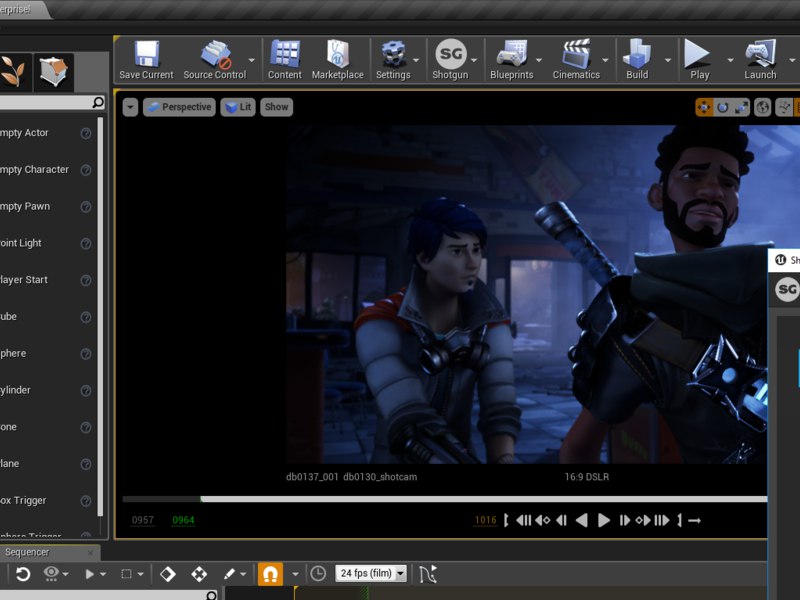Open the Sequencer pencil auto-key dropdown
The image size is (800, 600).
click(235, 574)
